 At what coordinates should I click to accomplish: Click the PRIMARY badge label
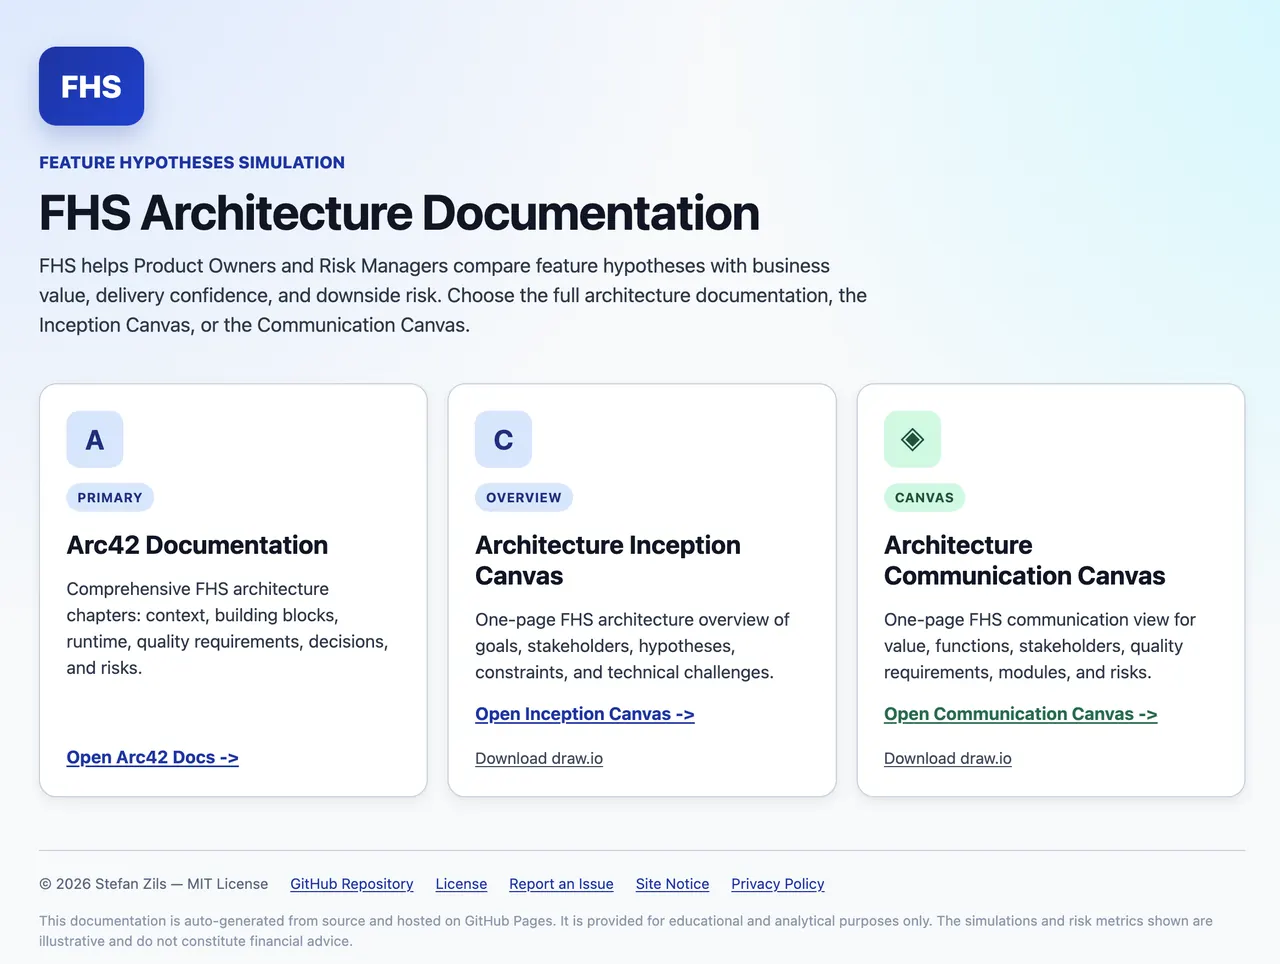click(110, 497)
